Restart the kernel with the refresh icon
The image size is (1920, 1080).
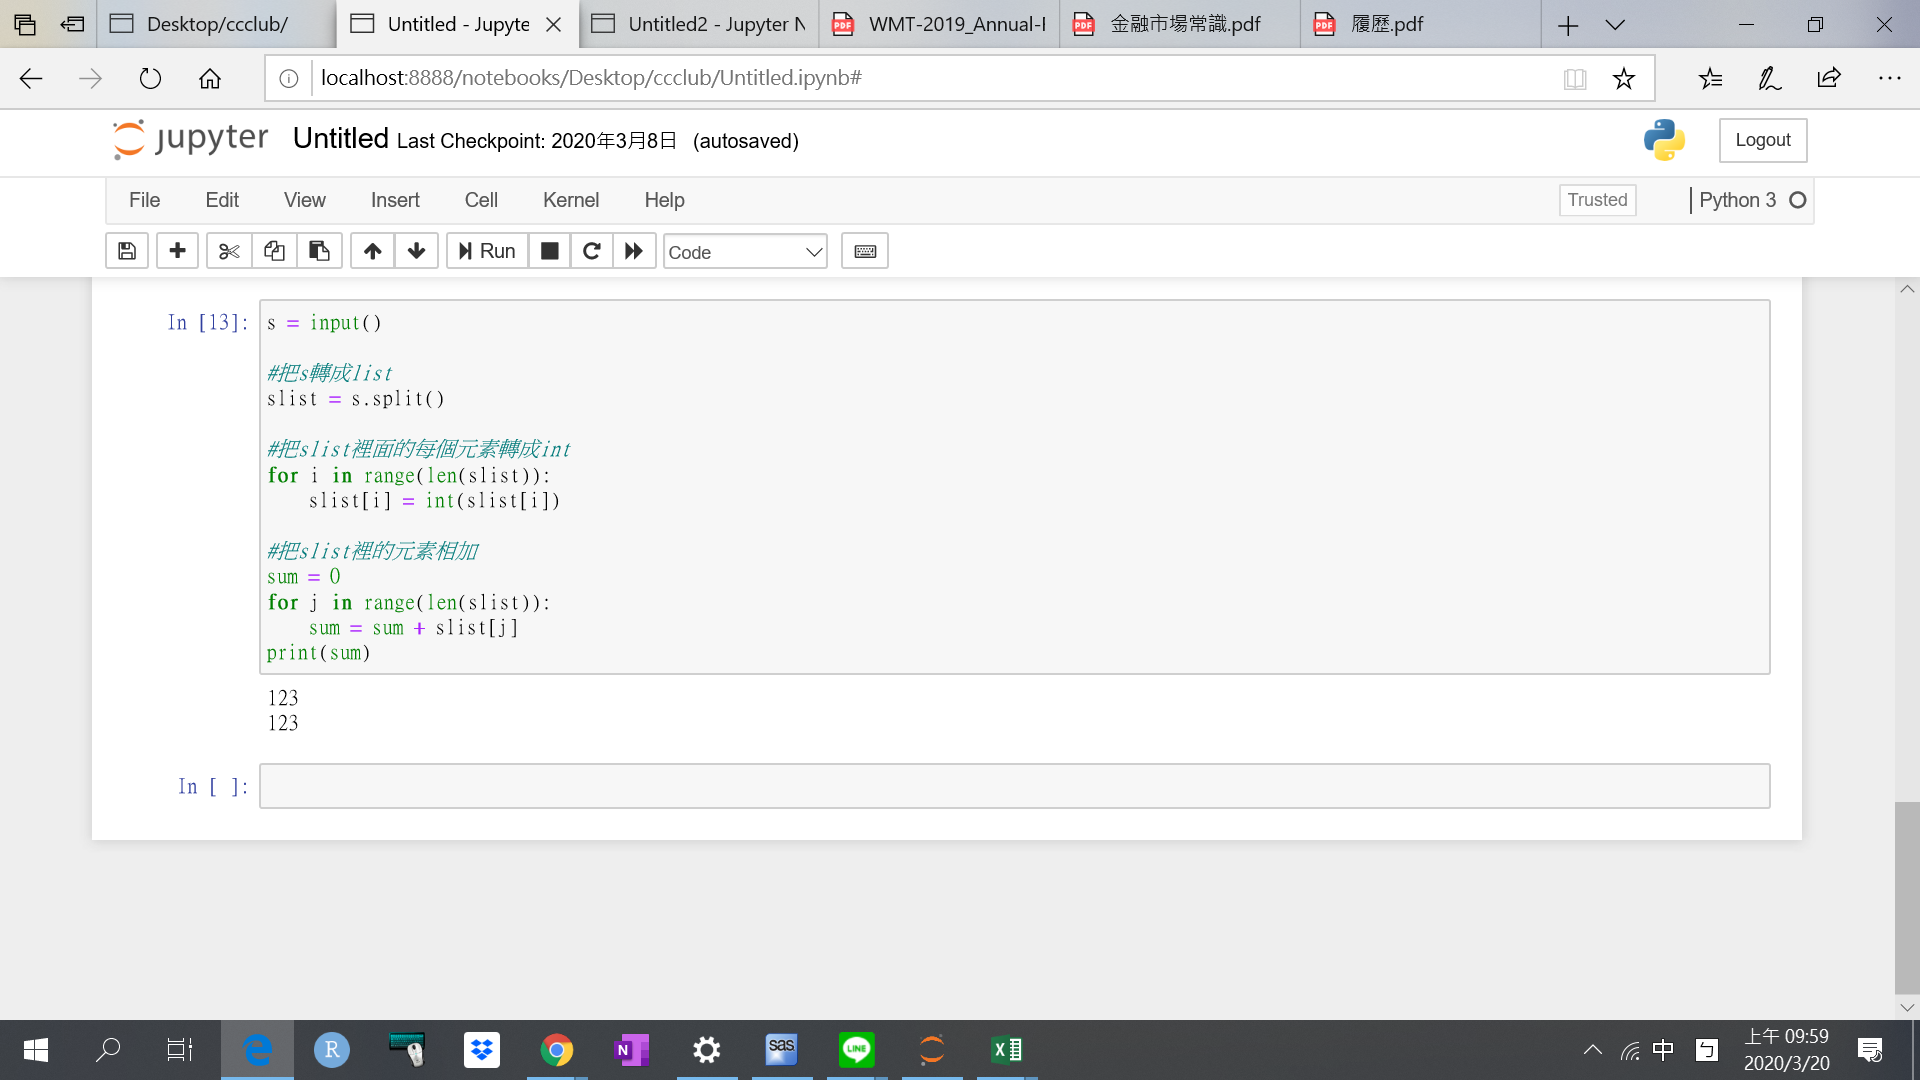click(591, 251)
